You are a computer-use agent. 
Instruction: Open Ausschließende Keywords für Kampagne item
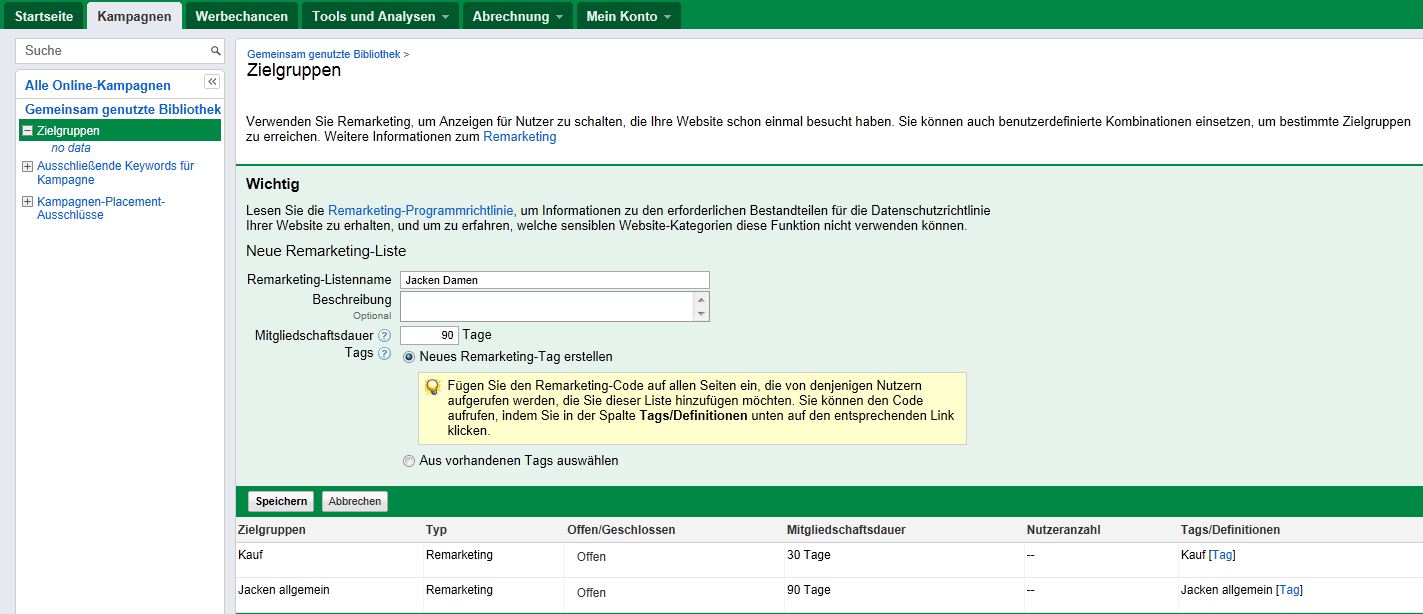115,173
